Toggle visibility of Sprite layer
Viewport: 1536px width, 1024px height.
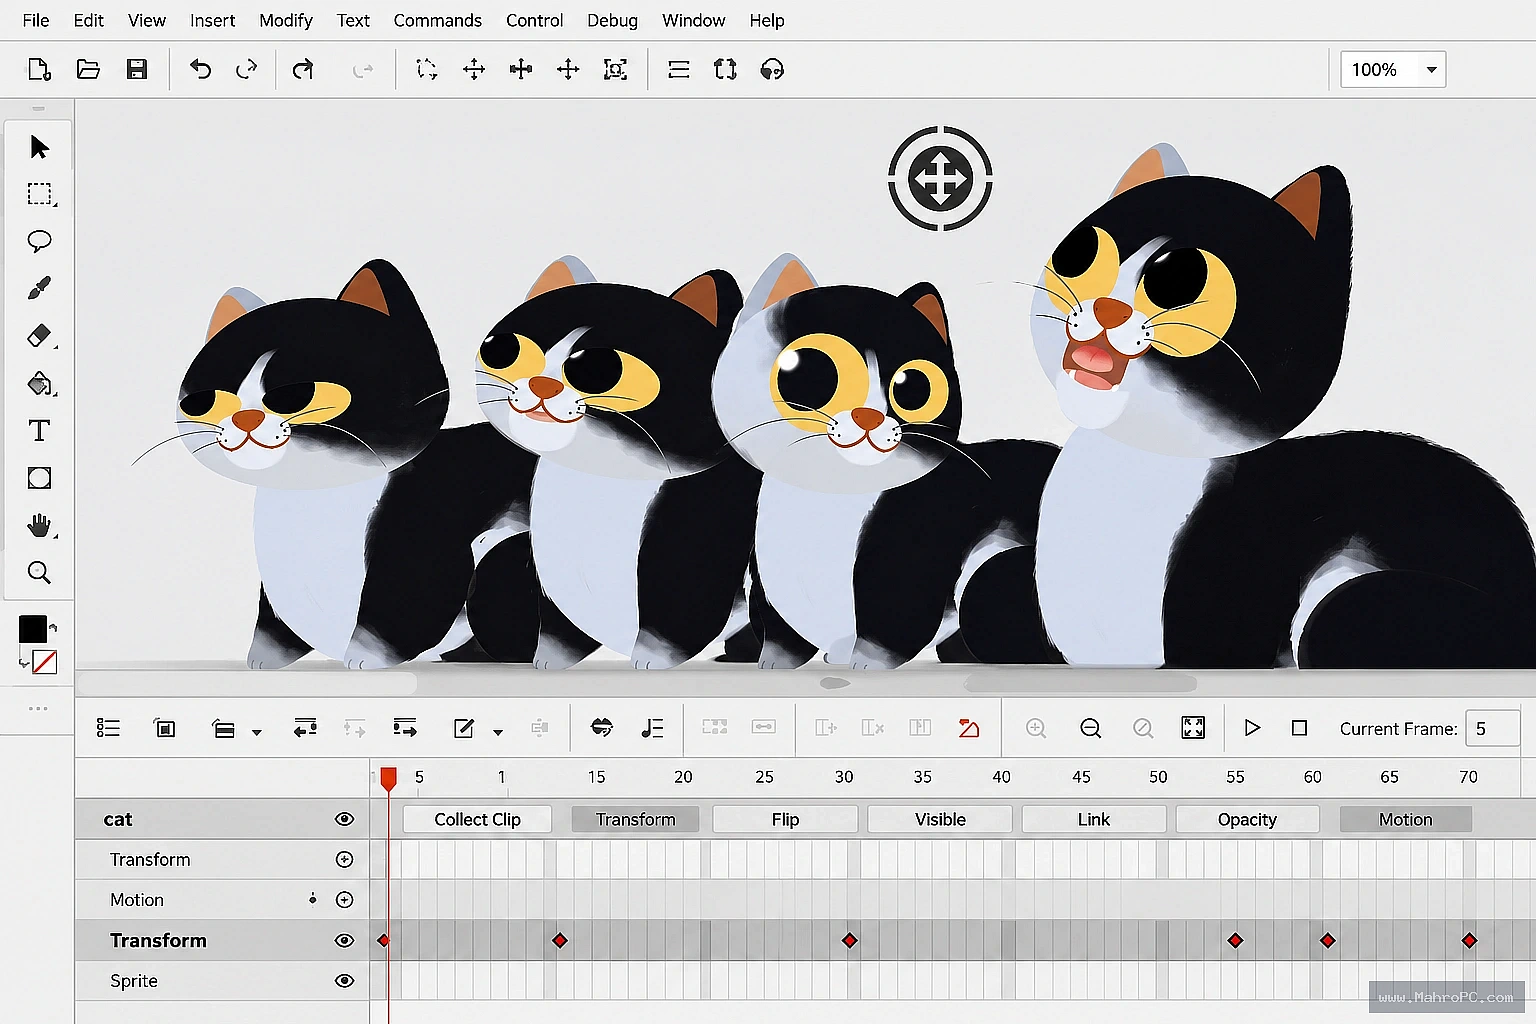point(344,981)
